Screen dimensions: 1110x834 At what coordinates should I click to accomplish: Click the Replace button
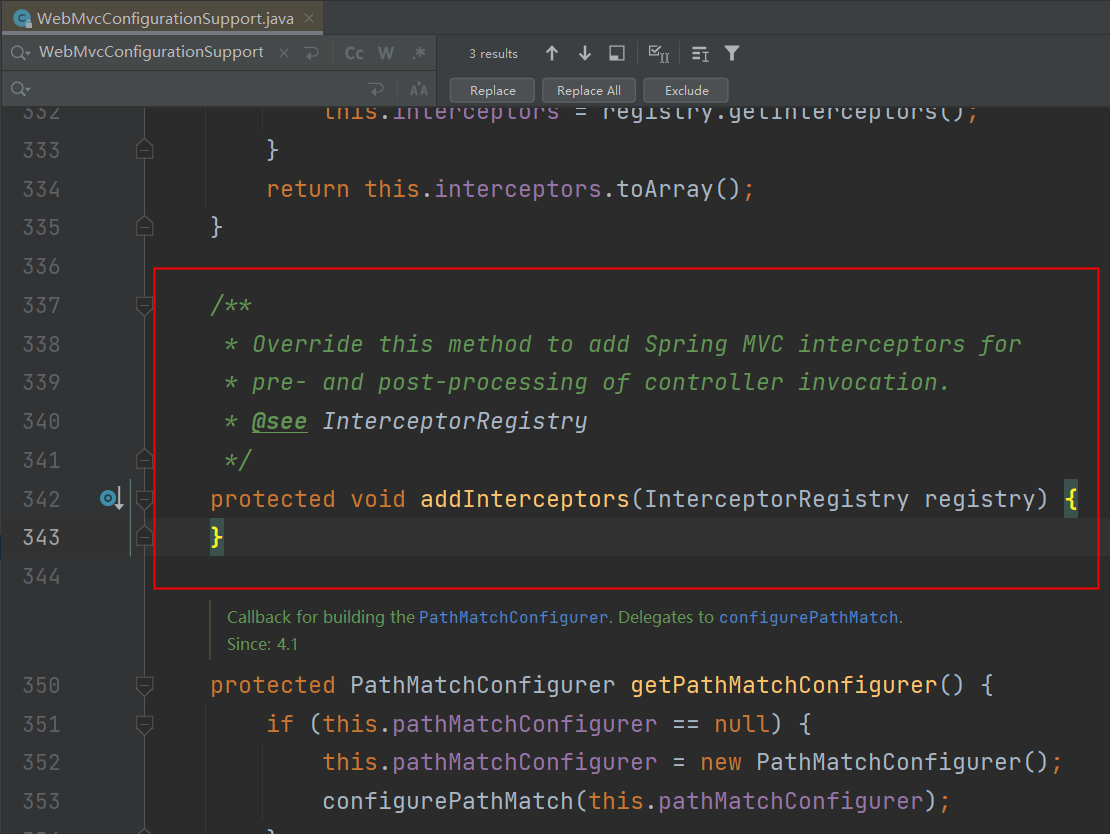(493, 91)
